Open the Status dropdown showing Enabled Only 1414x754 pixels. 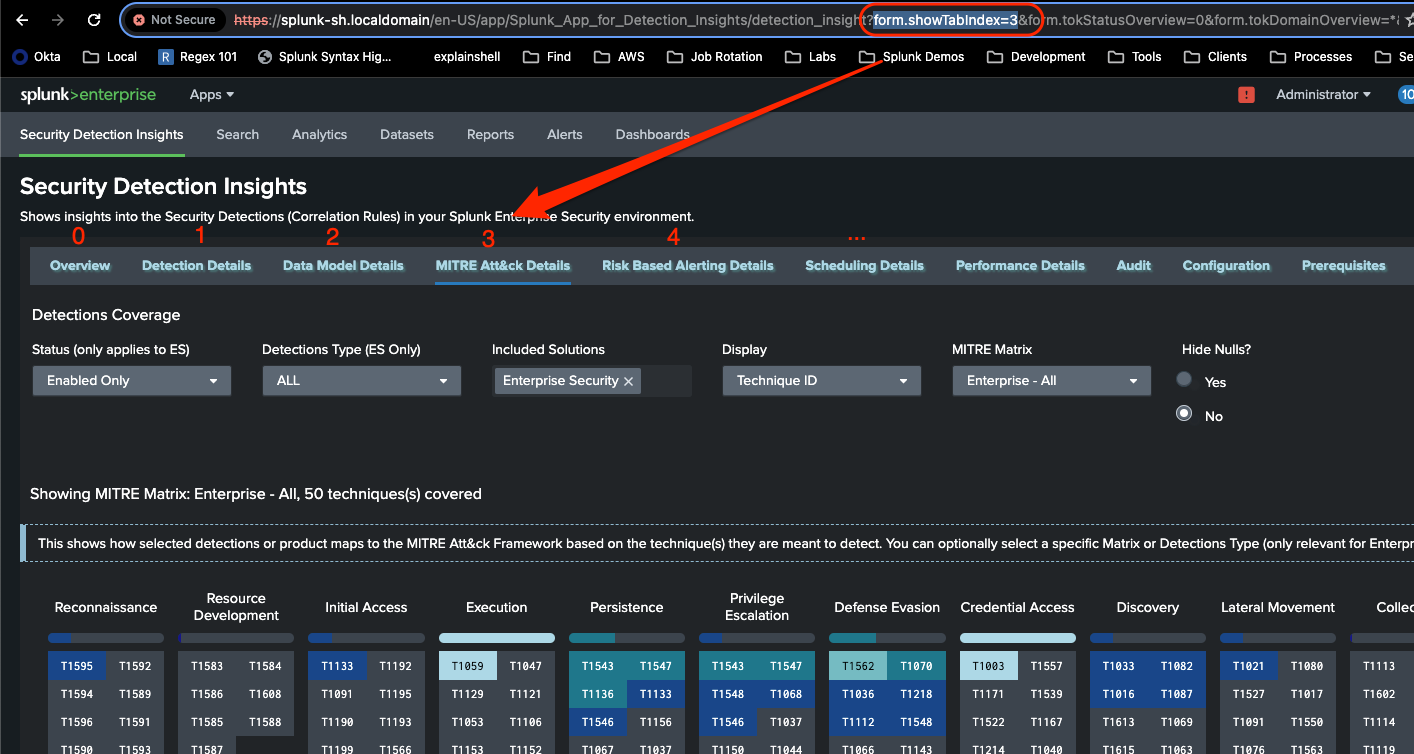[x=132, y=381]
